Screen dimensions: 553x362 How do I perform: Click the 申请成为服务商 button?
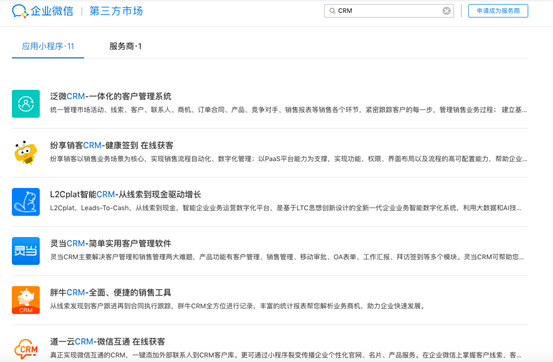498,11
